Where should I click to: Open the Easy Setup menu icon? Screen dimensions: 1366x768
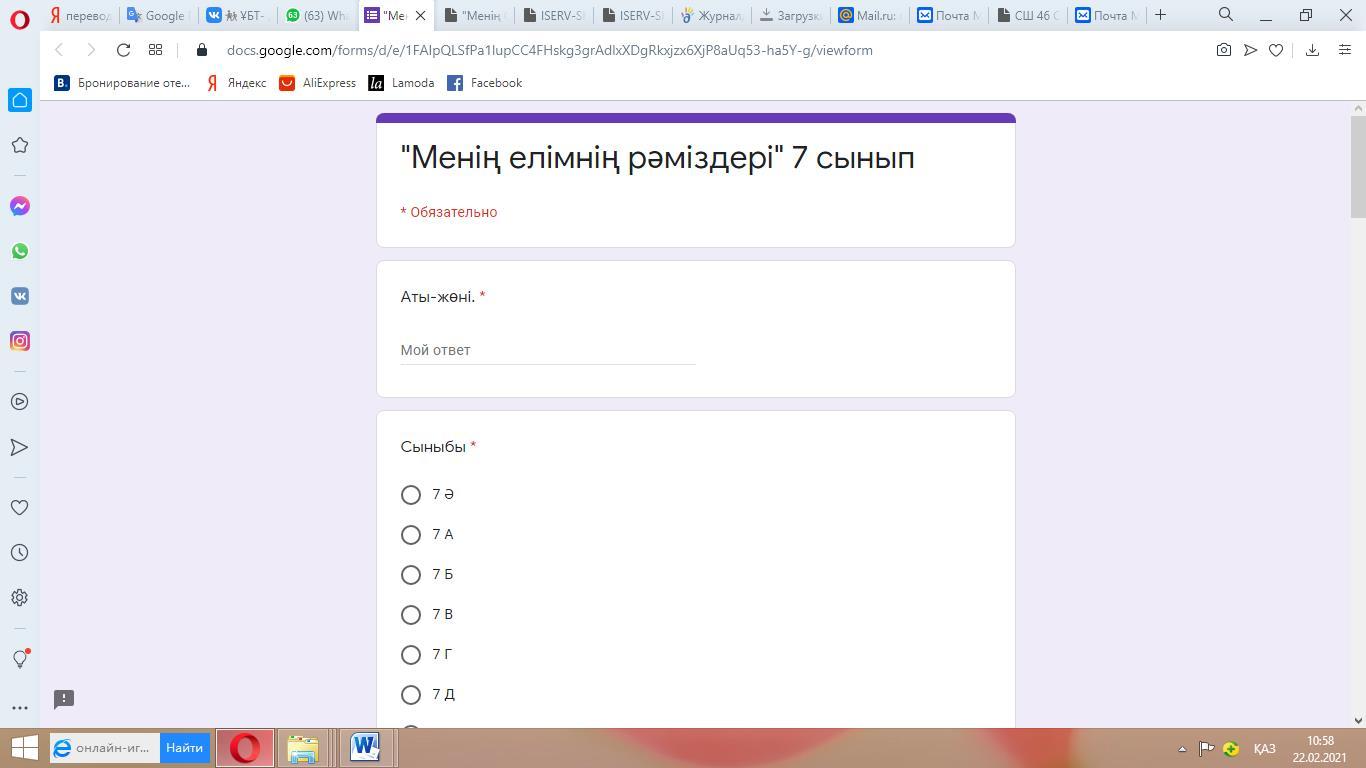(x=1345, y=50)
